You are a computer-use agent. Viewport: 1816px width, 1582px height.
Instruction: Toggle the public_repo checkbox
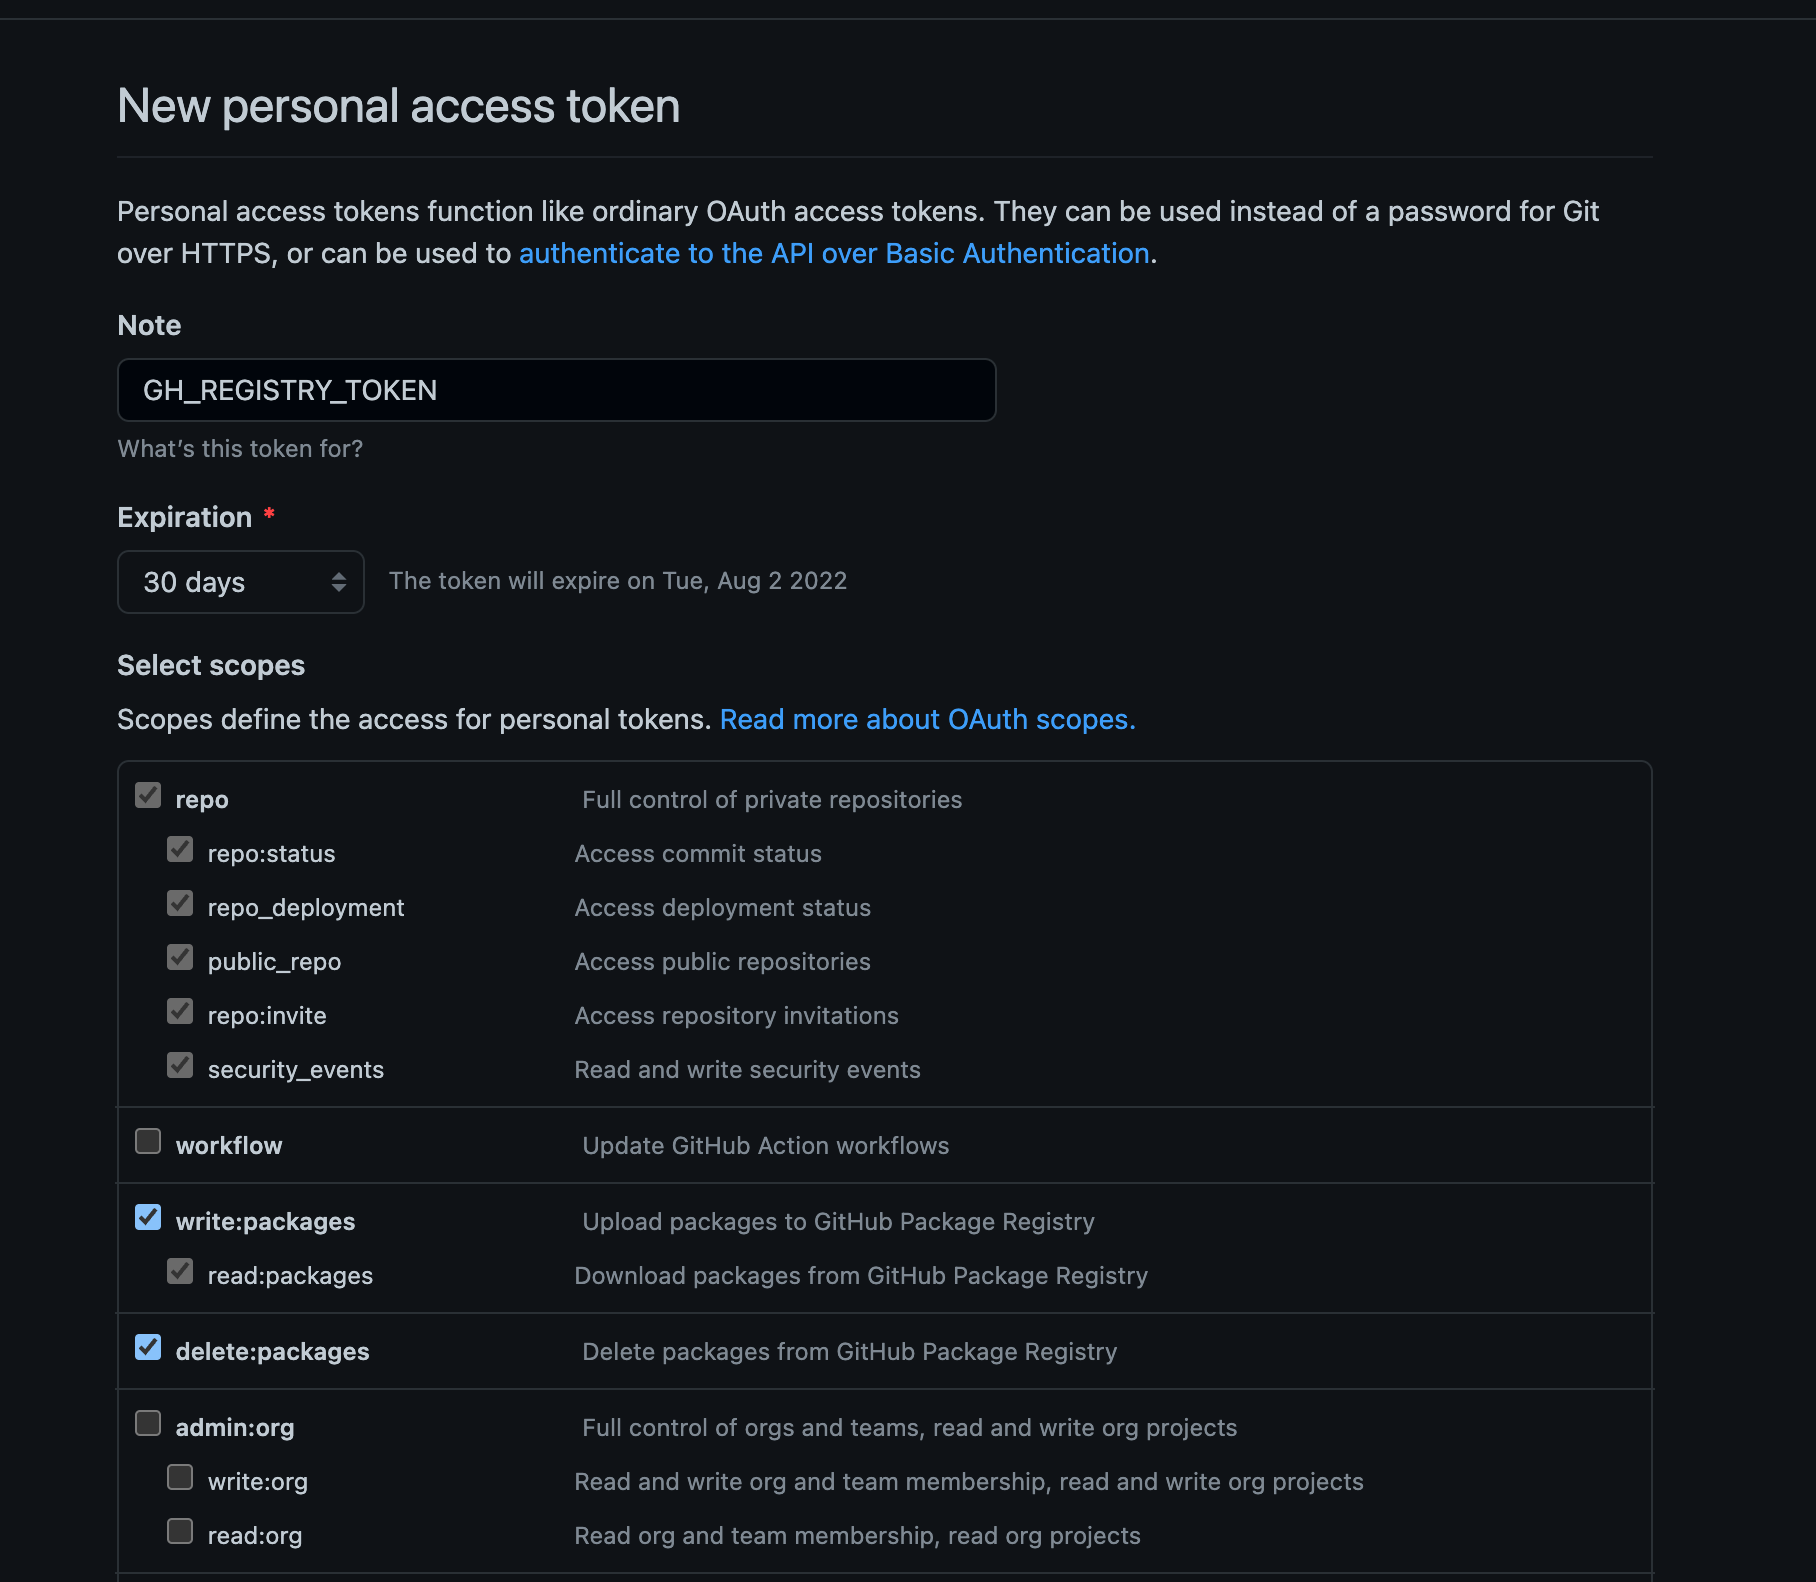pyautogui.click(x=180, y=958)
